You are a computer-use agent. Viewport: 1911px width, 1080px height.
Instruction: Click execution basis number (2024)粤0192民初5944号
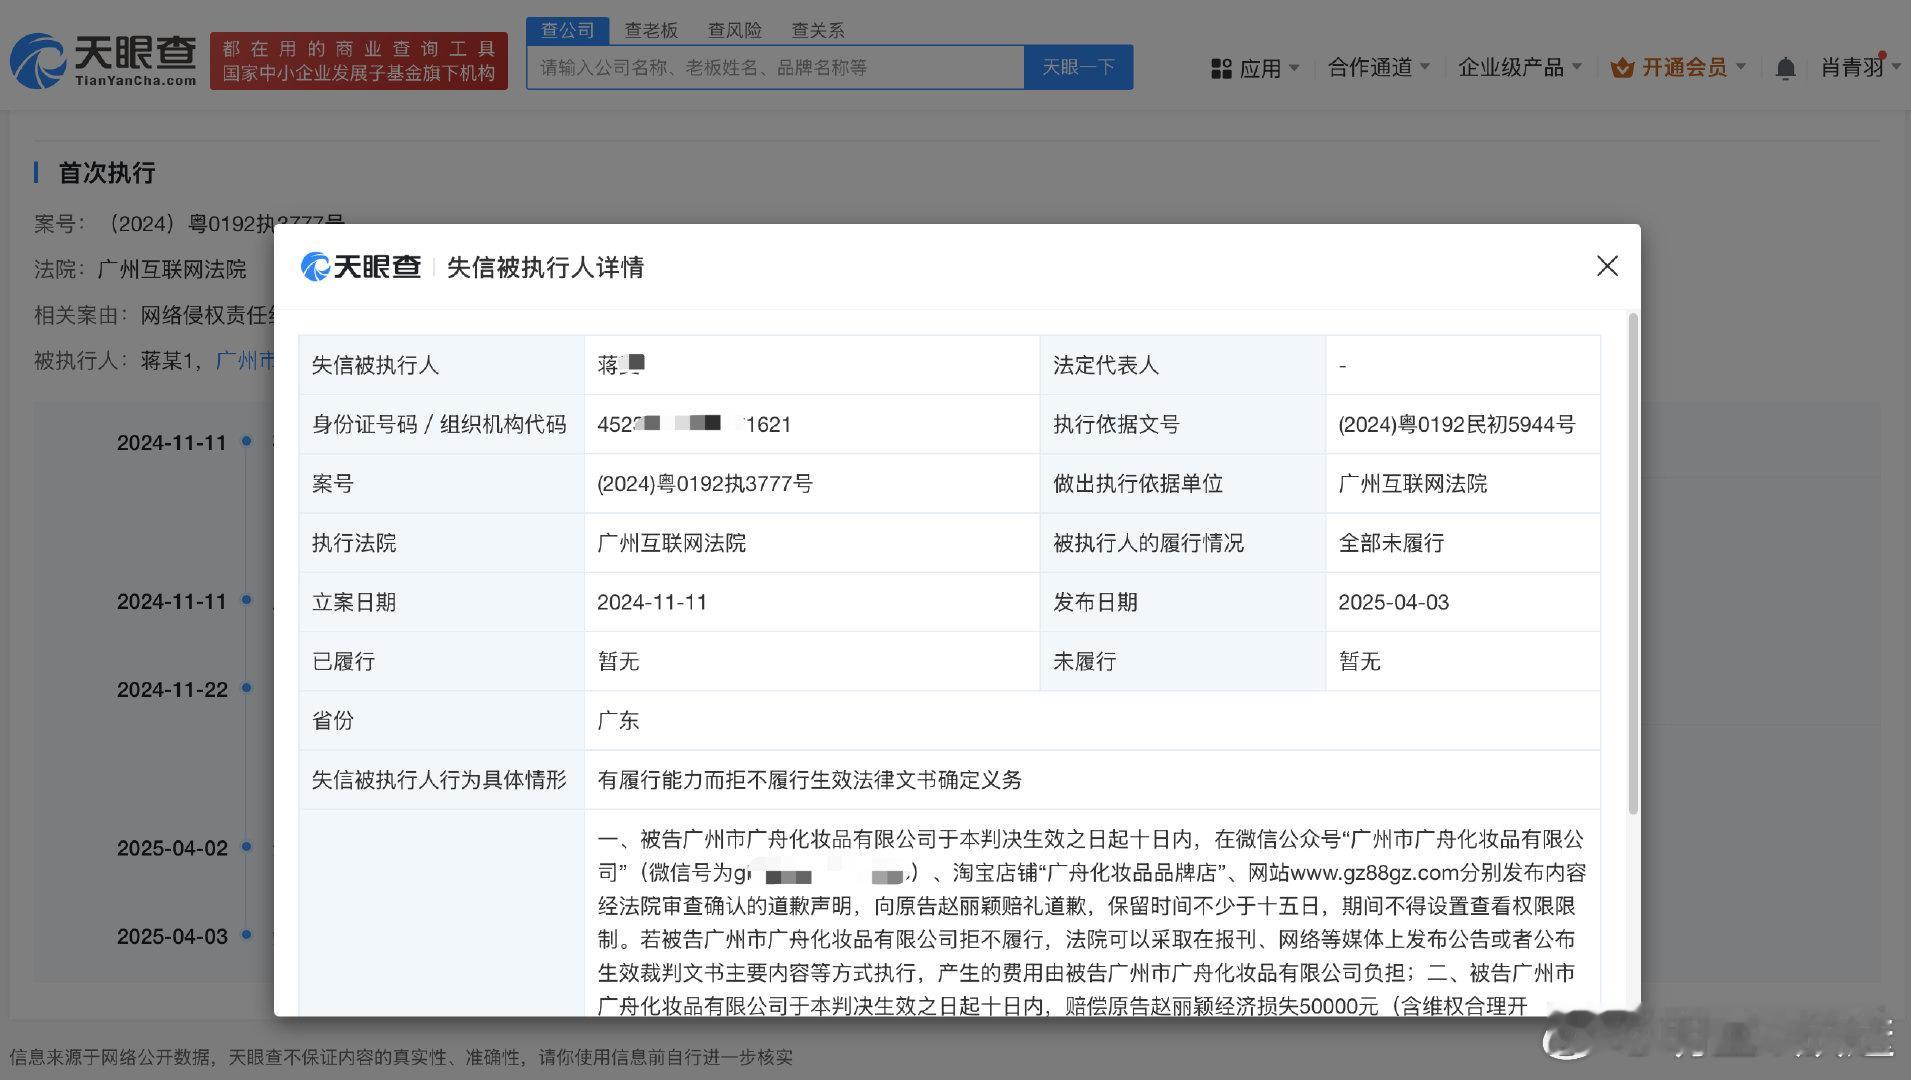(x=1456, y=424)
